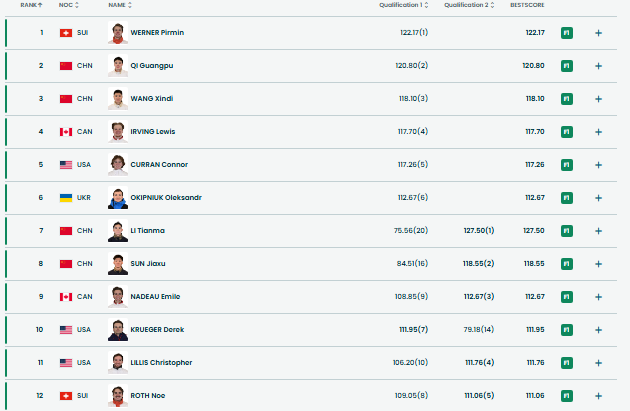The height and width of the screenshot is (411, 630).
Task: Expand NADEAU Emile row with plus
Action: coord(598,297)
